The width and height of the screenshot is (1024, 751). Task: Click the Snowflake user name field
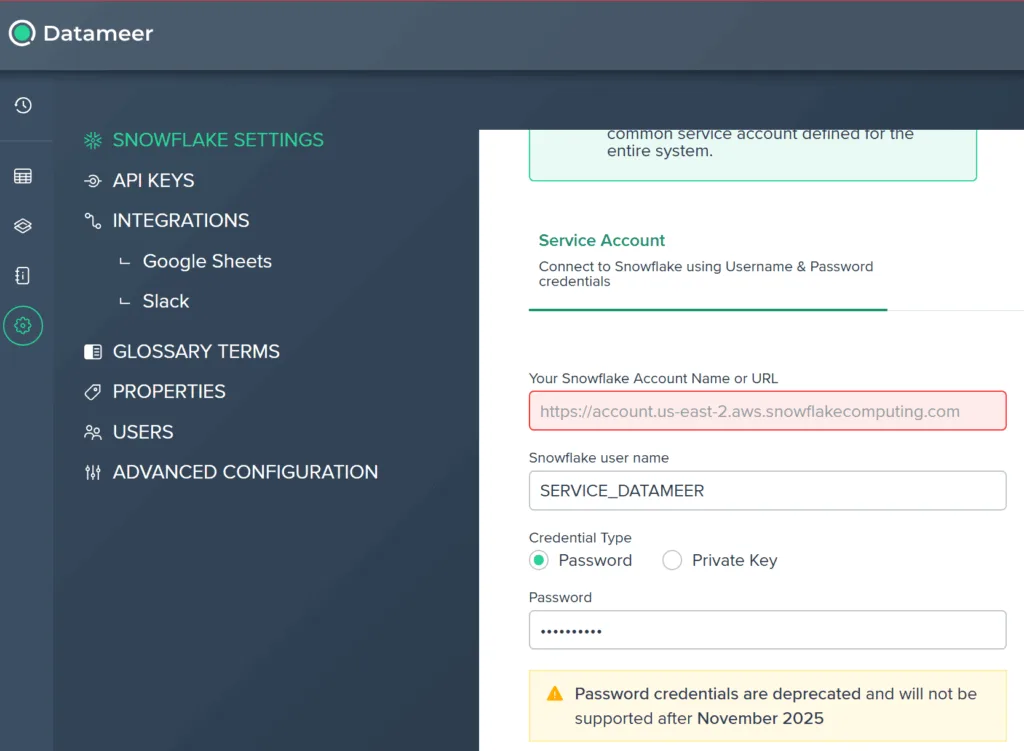767,490
